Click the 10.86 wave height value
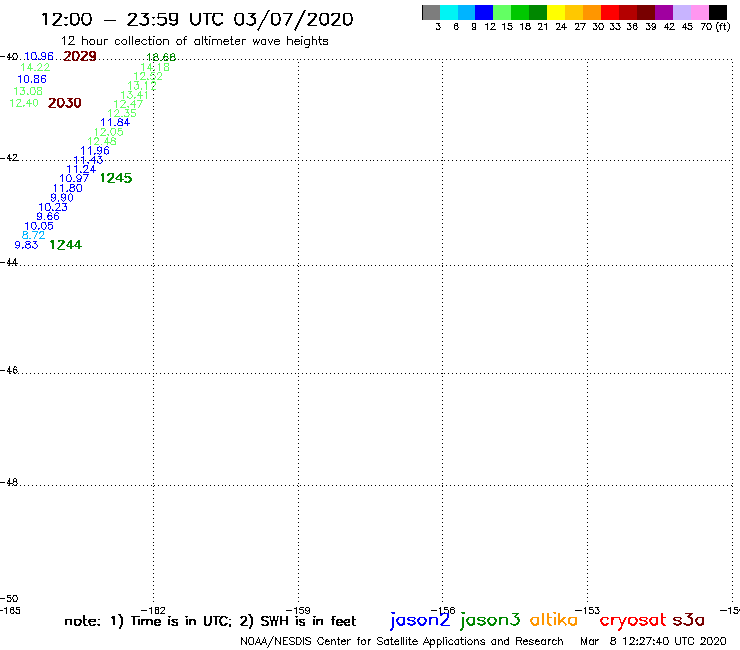This screenshot has height=650, width=740. coord(32,79)
